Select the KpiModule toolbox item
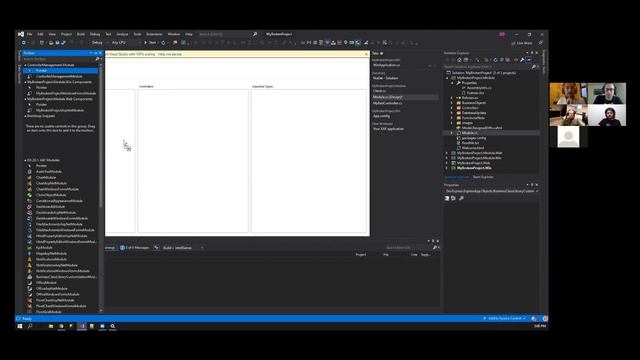This screenshot has width=640, height=360. click(44, 247)
